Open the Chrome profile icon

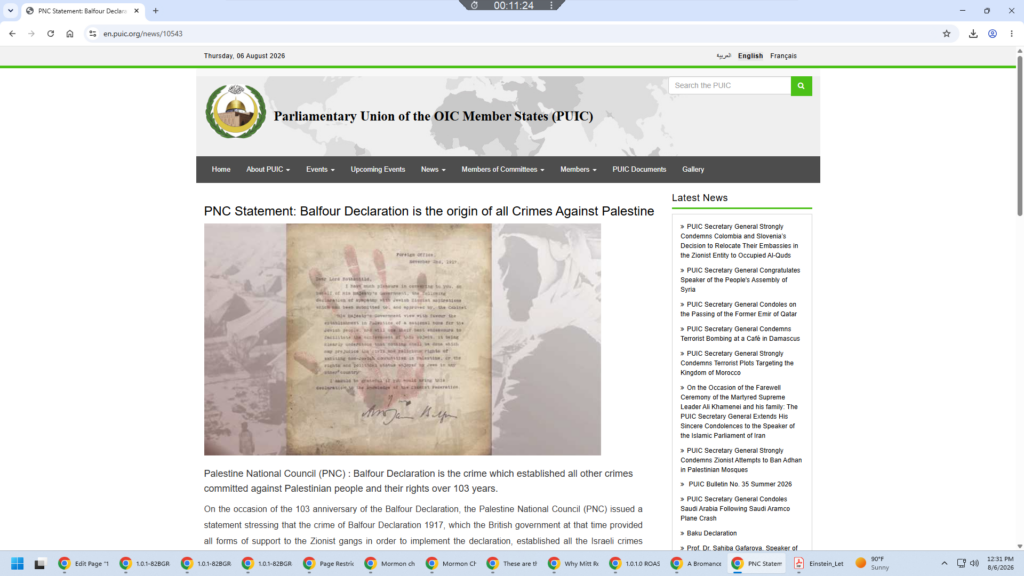tap(992, 34)
